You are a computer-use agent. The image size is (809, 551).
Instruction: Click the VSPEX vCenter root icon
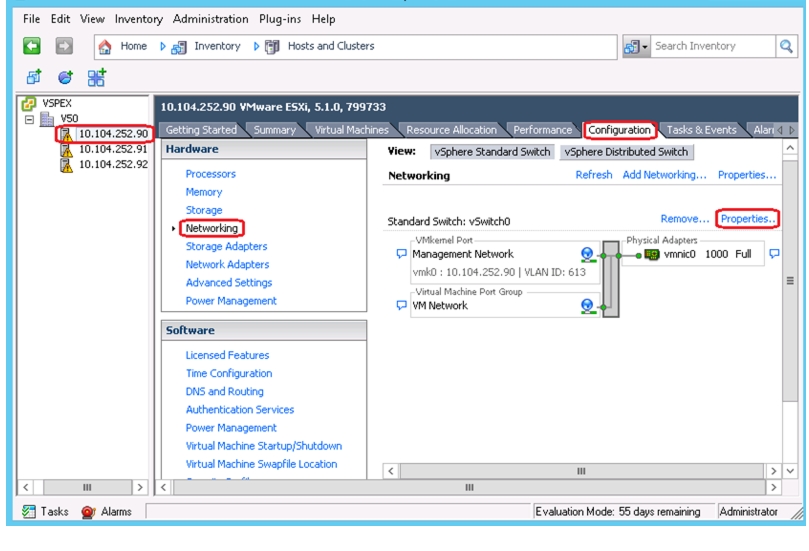28,104
